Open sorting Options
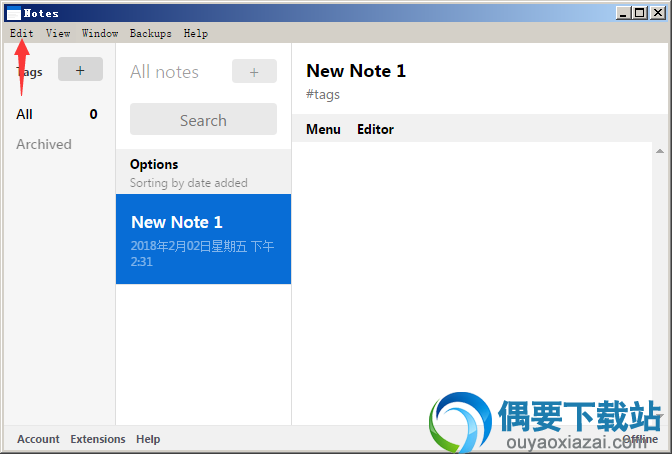Viewport: 672px width, 454px height. pyautogui.click(x=154, y=164)
